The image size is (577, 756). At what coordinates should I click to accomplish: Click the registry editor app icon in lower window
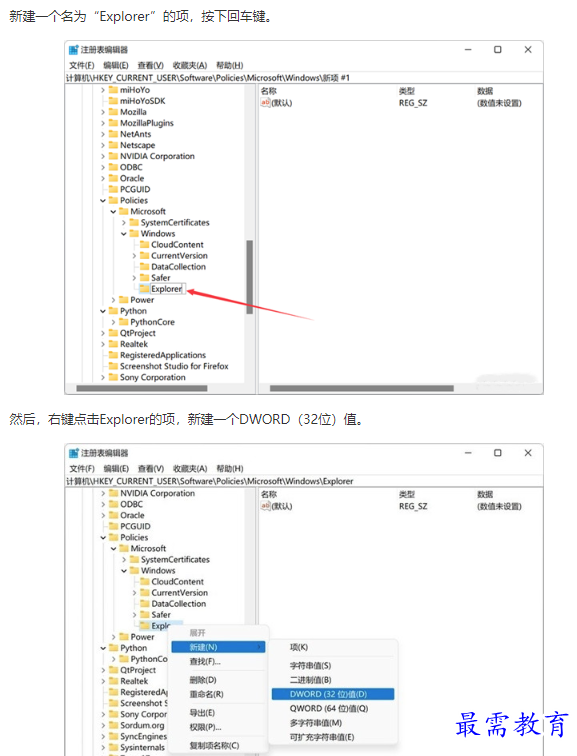(x=74, y=453)
